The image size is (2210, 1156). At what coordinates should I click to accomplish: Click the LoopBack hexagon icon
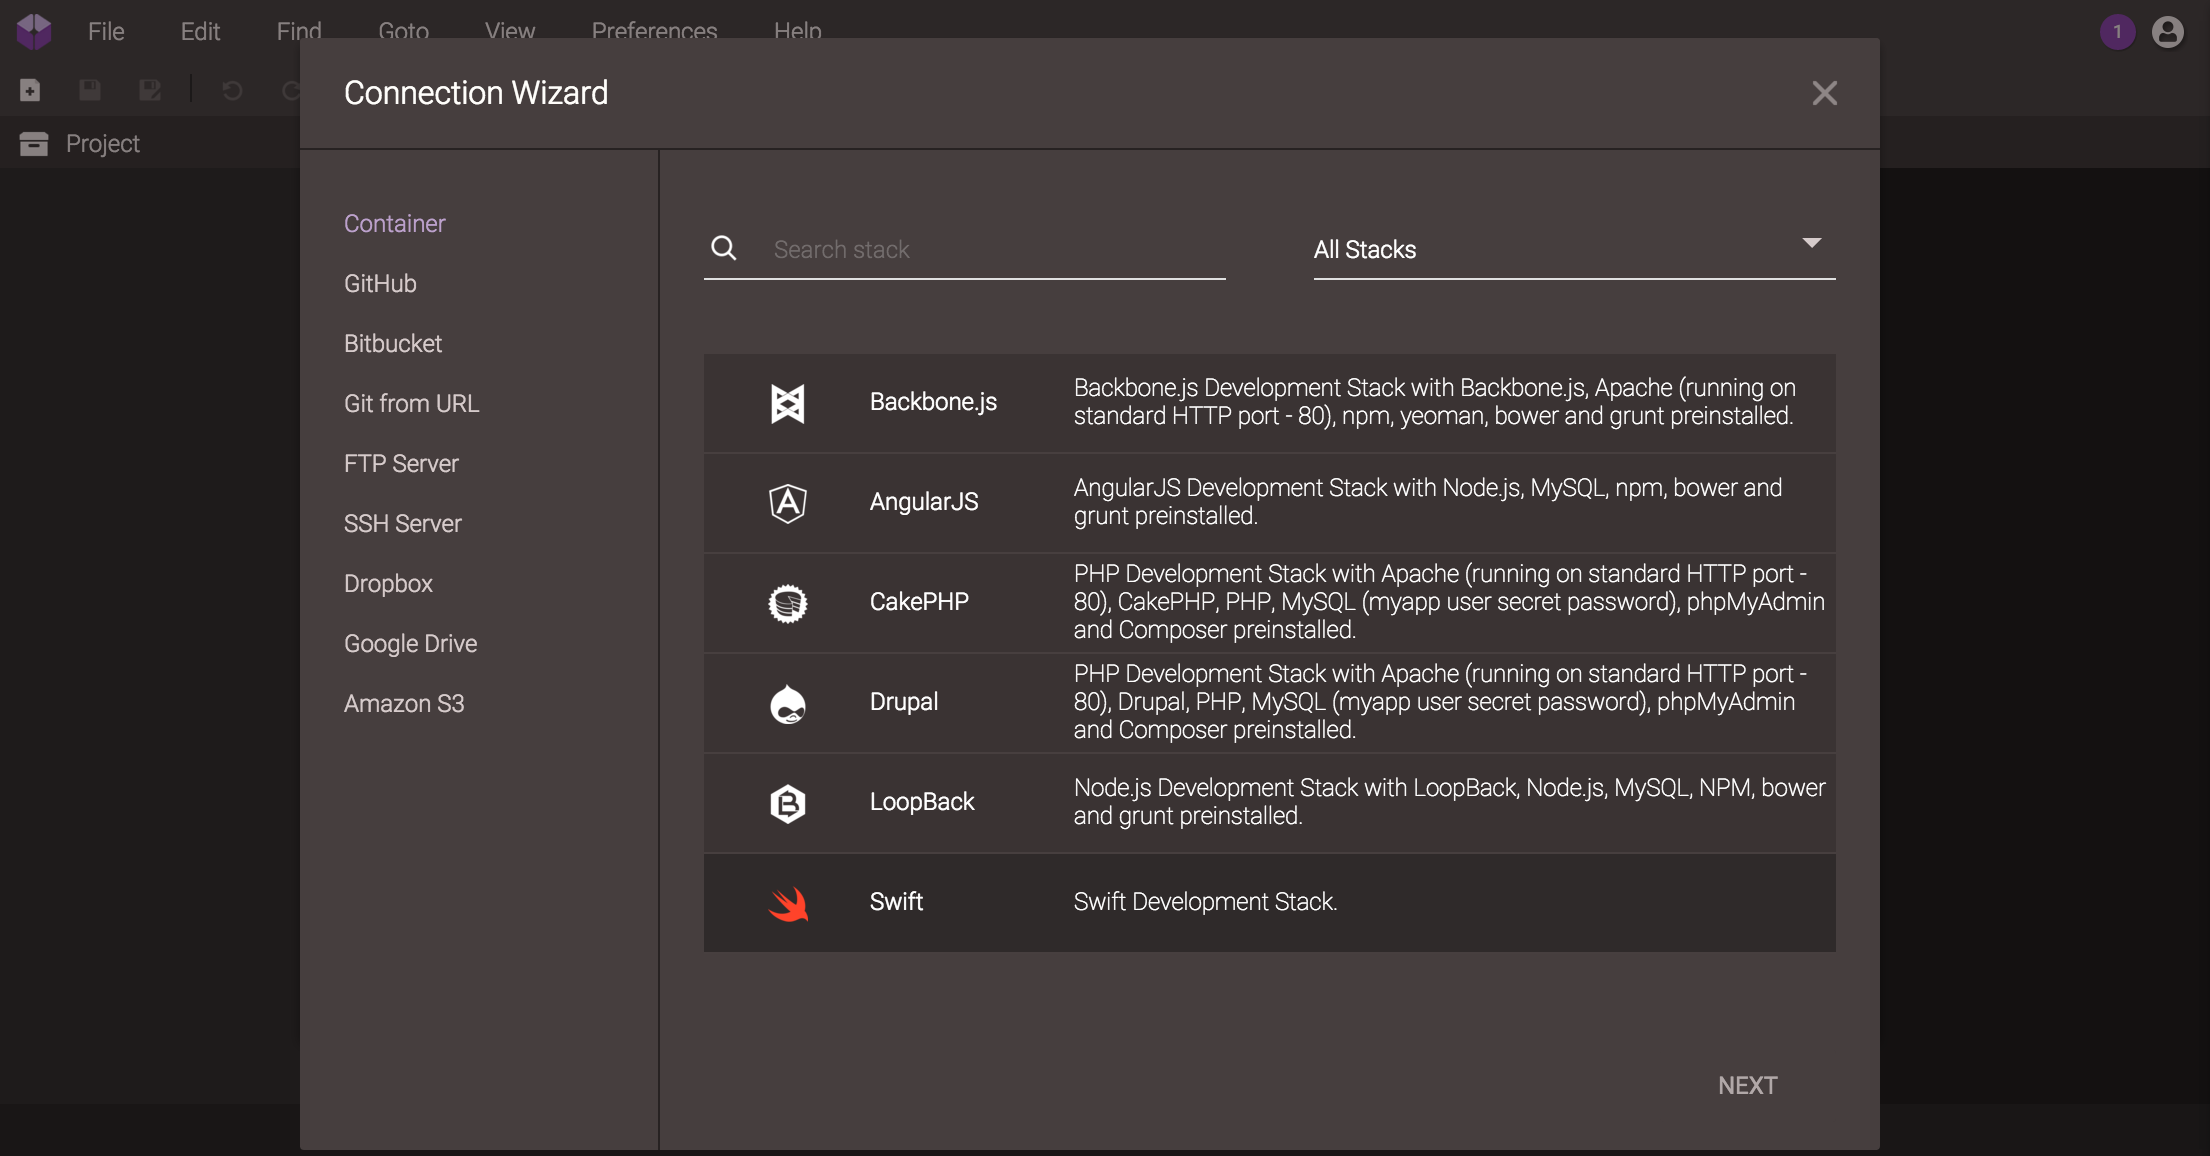[x=788, y=803]
